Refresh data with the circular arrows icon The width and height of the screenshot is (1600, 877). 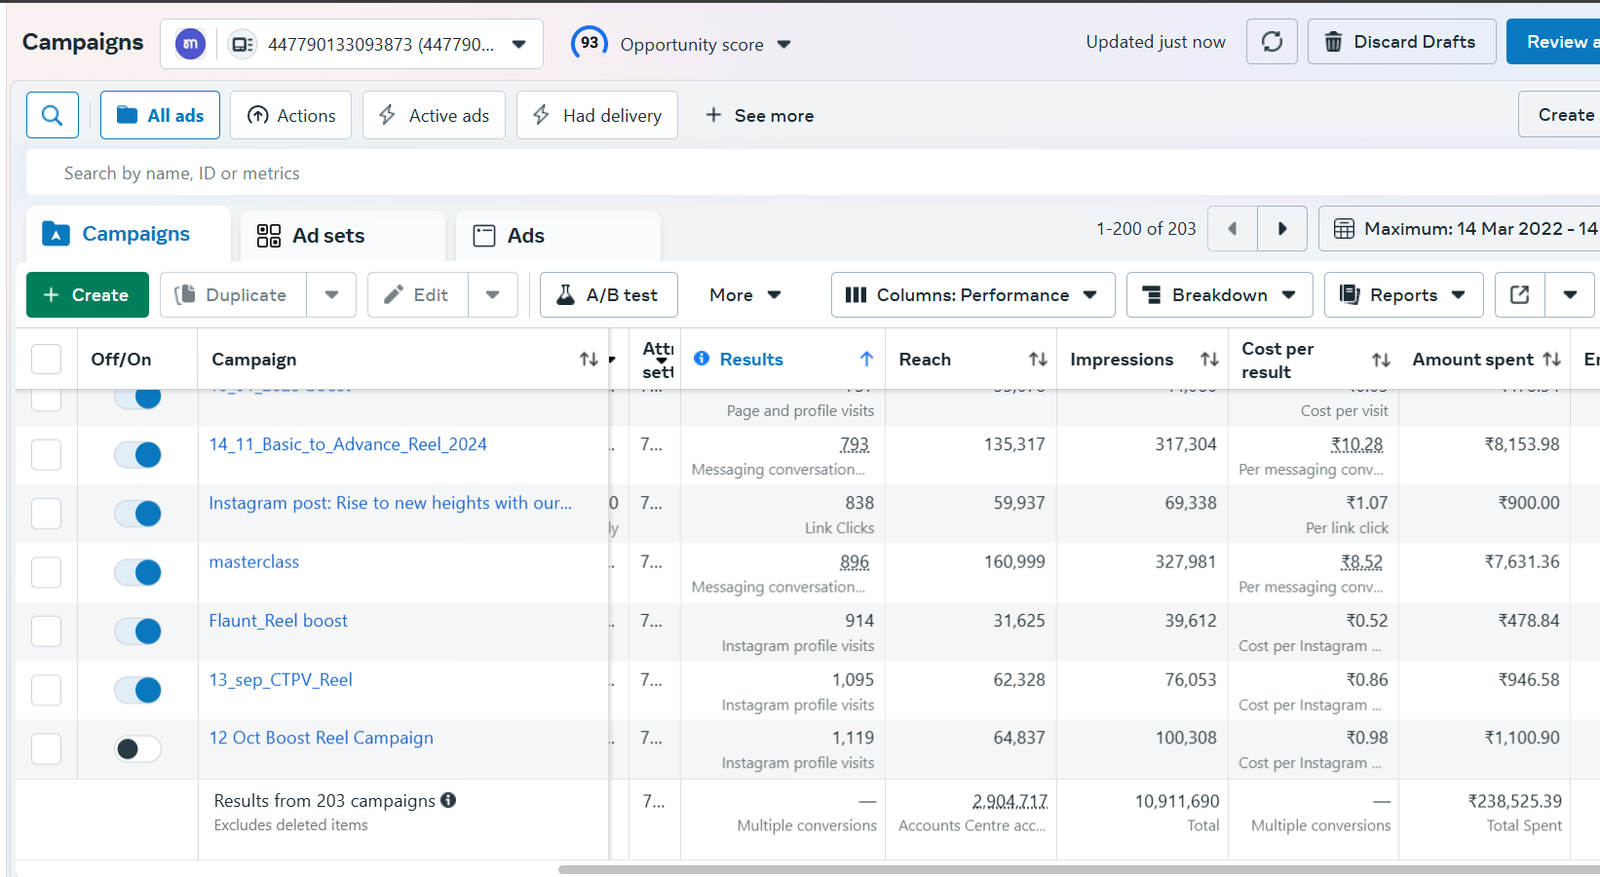point(1272,42)
